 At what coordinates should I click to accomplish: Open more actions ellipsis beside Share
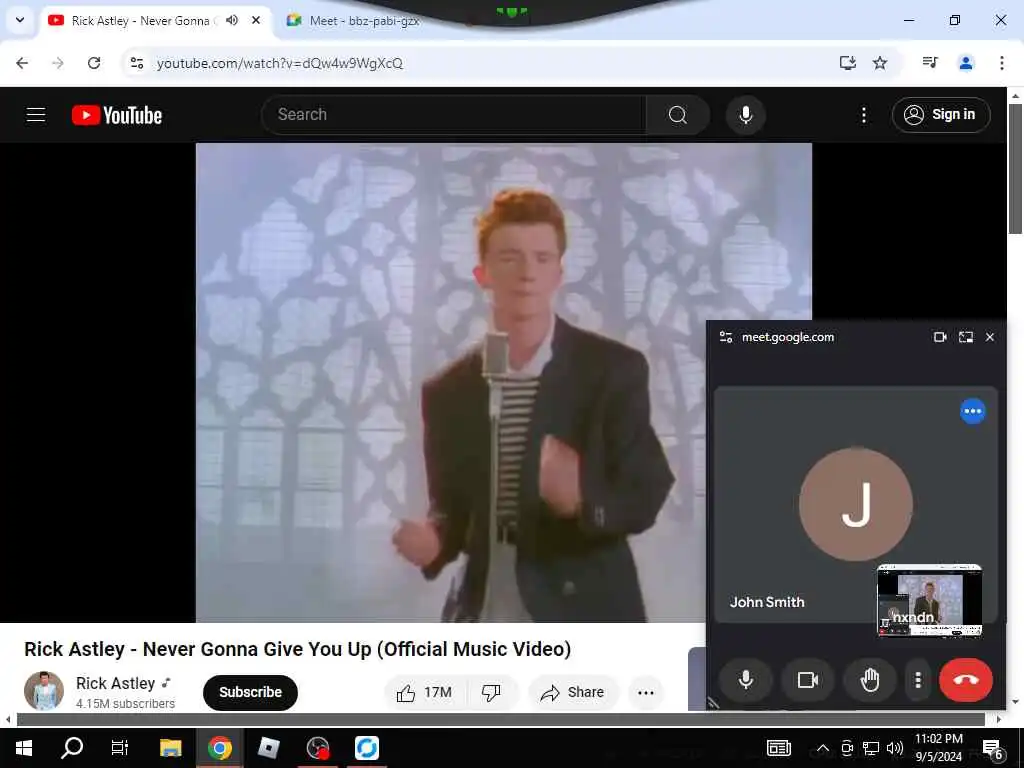coord(646,693)
